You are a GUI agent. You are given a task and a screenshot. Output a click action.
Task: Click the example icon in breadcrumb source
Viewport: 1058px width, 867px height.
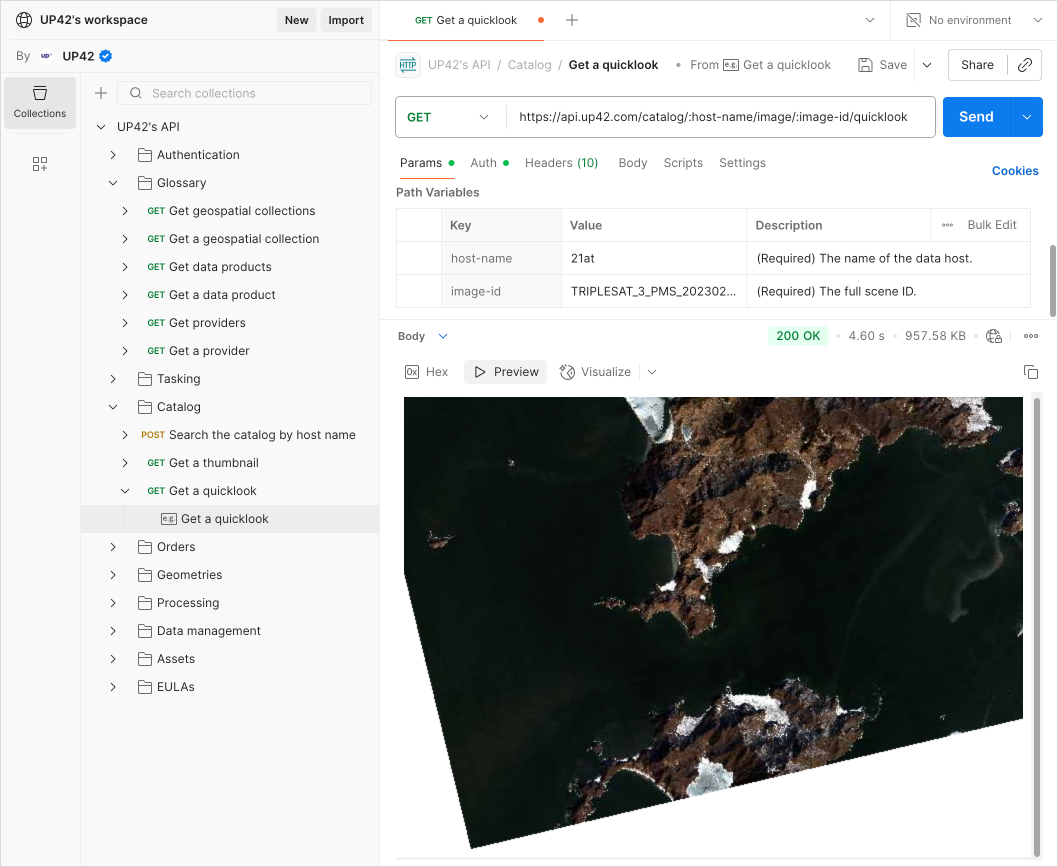tap(731, 65)
